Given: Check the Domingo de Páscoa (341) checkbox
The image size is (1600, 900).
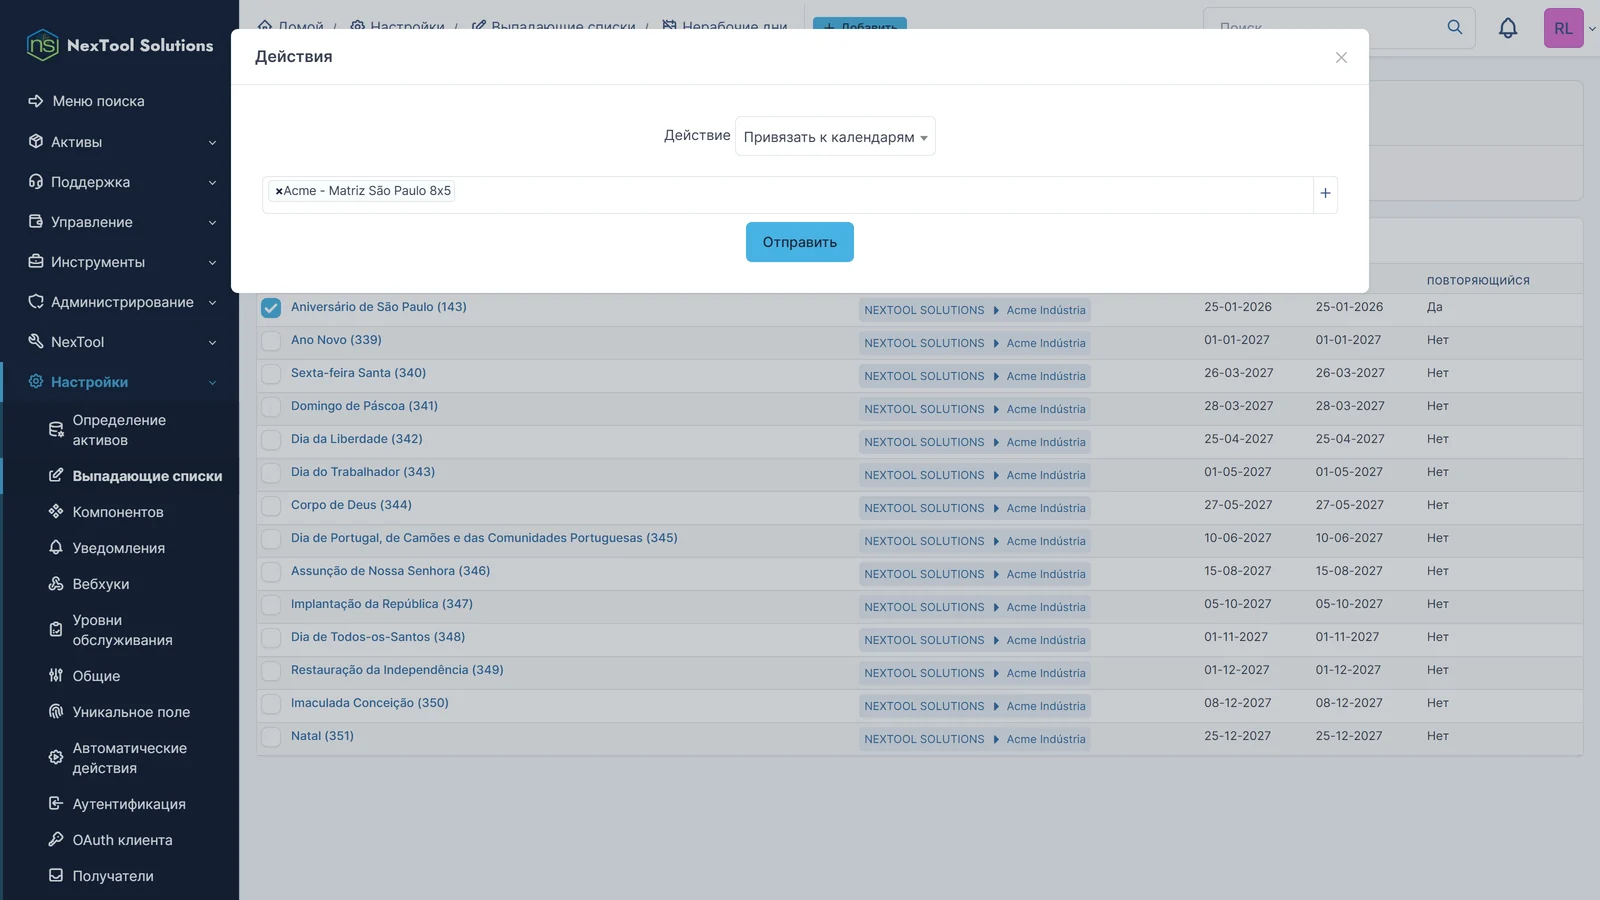Looking at the screenshot, I should pyautogui.click(x=271, y=407).
